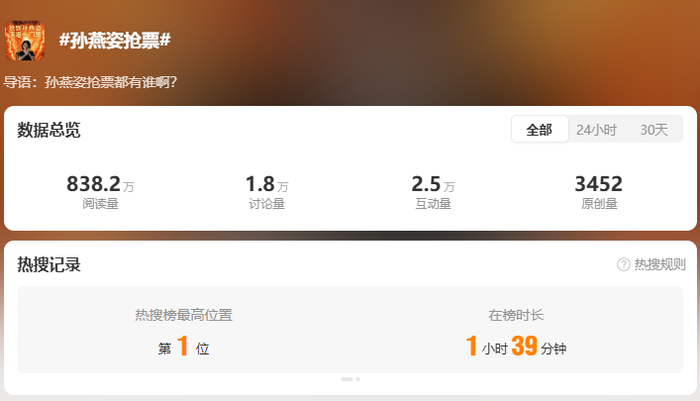Click the 2.5万 互动量 statistic

click(x=433, y=192)
